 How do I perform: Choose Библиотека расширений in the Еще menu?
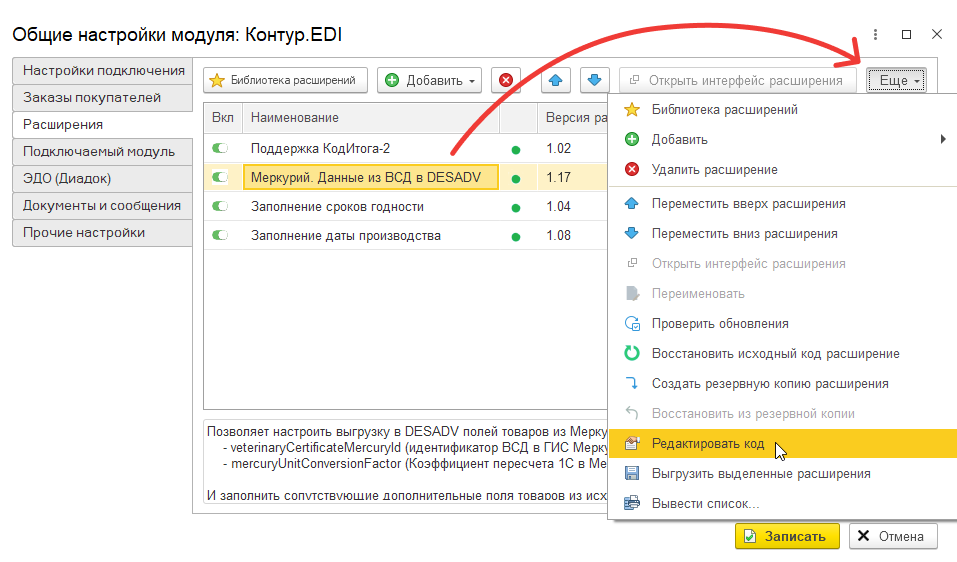[782, 110]
